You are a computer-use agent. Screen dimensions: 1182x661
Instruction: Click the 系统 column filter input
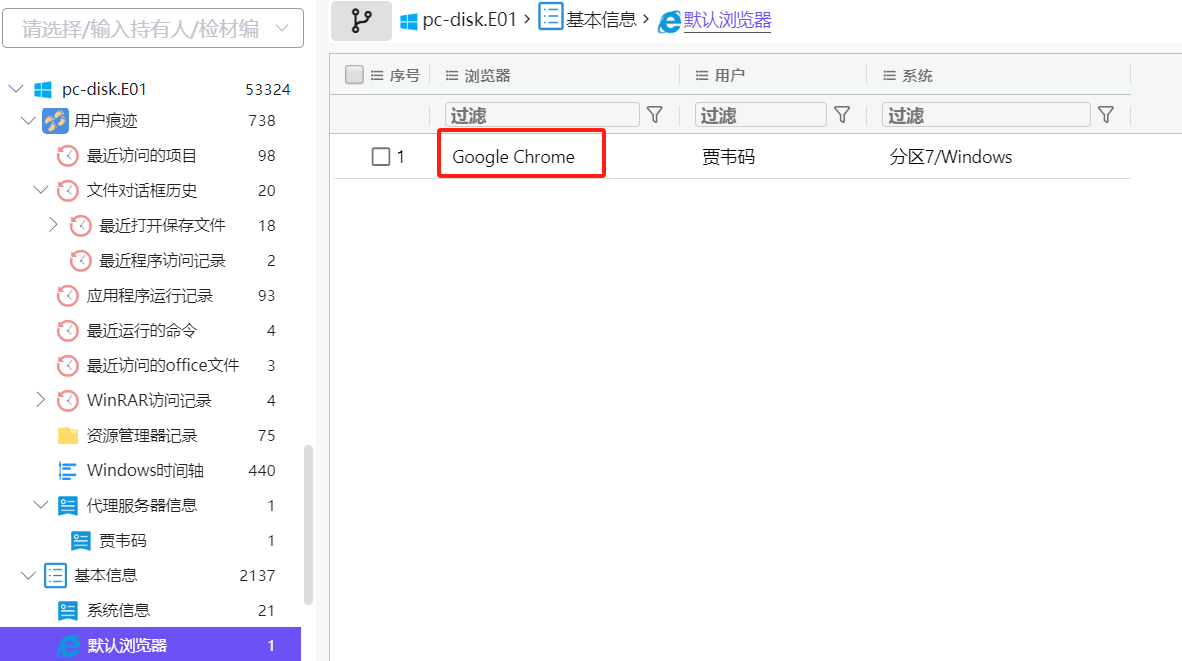[x=986, y=115]
